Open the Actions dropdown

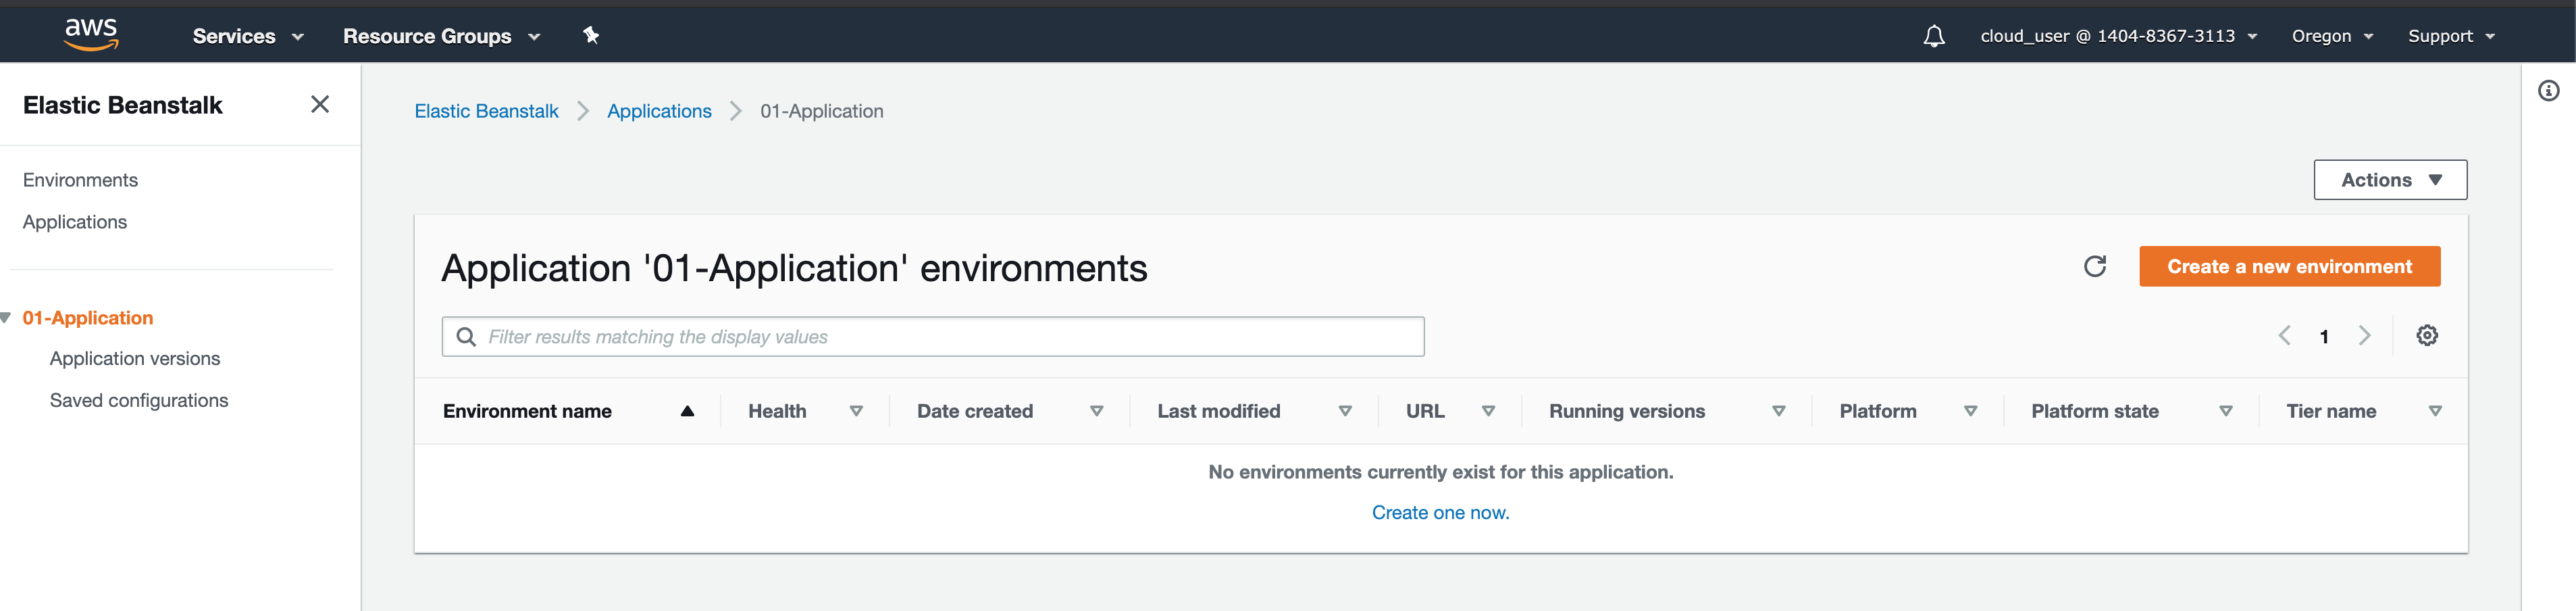[x=2389, y=180]
